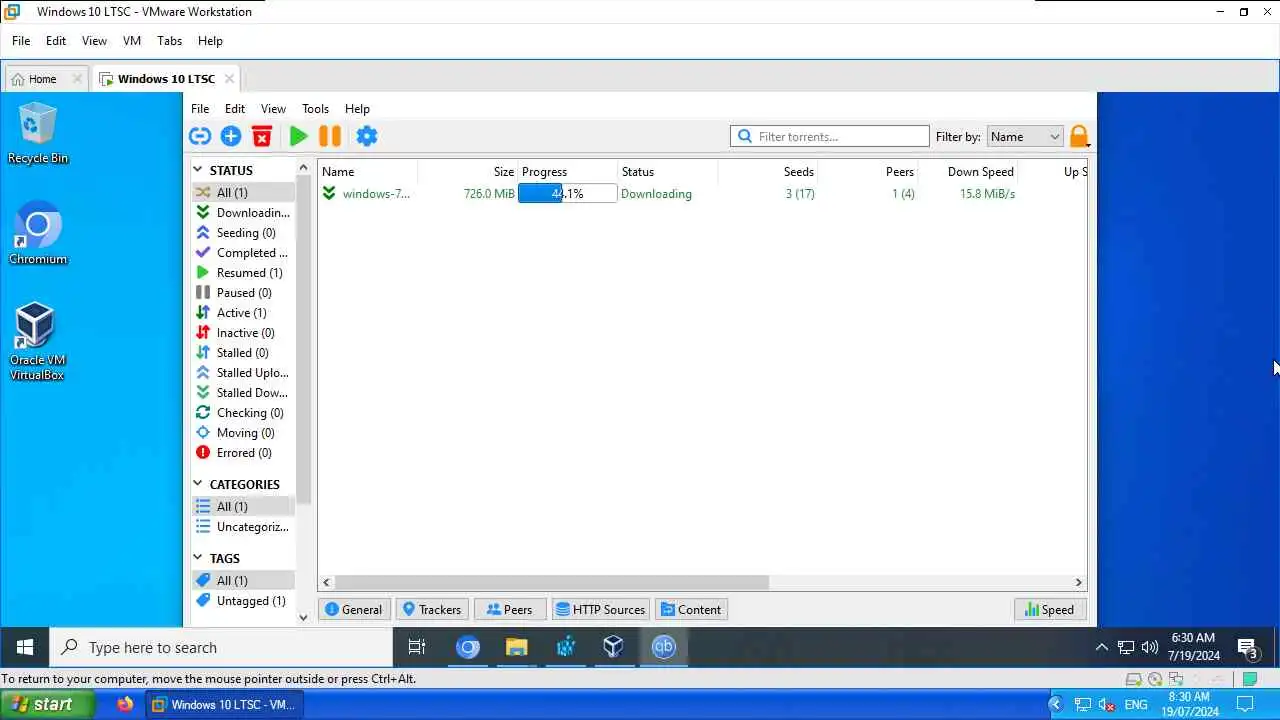Select Active (1) status filter

click(243, 312)
